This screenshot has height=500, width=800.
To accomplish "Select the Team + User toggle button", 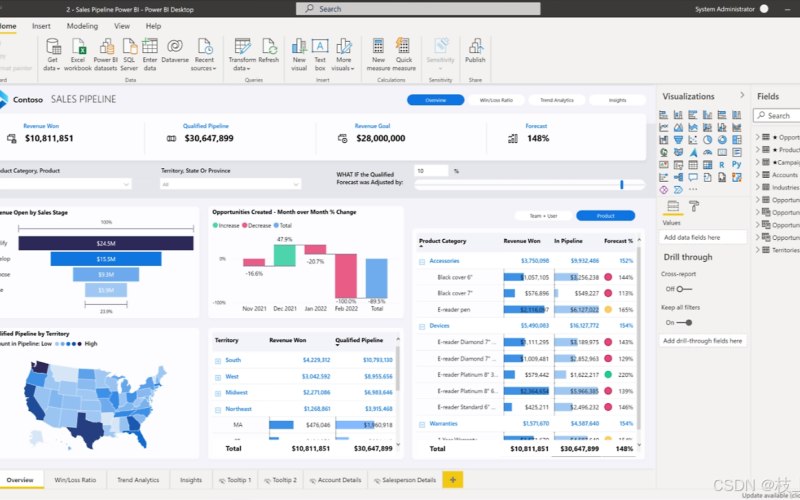I will point(543,216).
